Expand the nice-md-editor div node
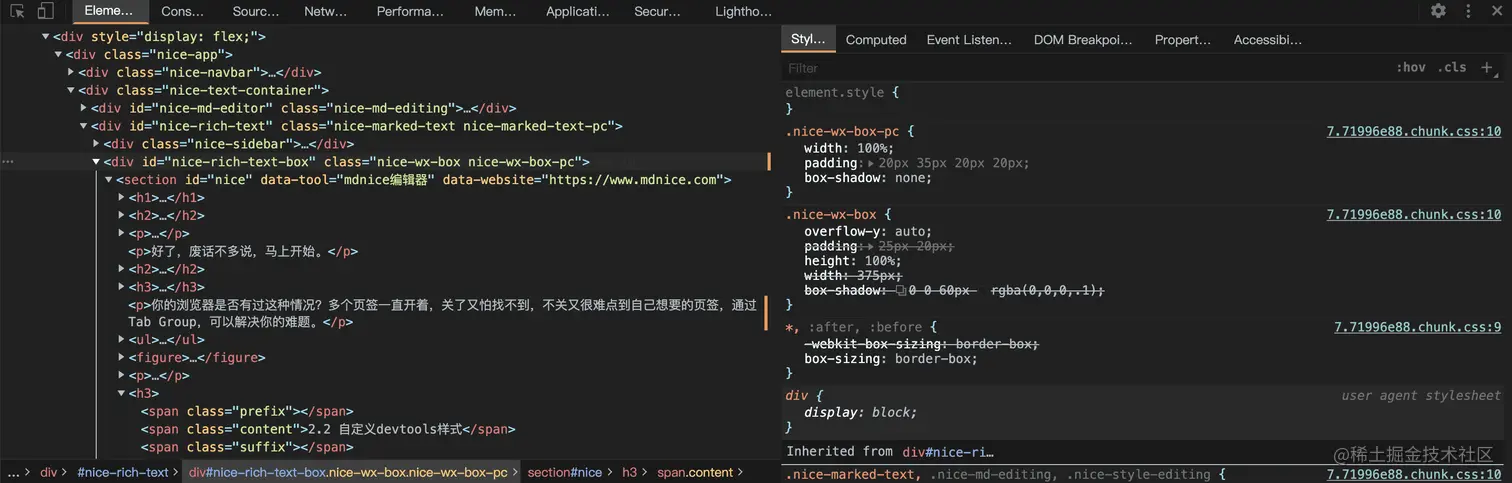Screen dimensions: 1512x483 (x=83, y=108)
